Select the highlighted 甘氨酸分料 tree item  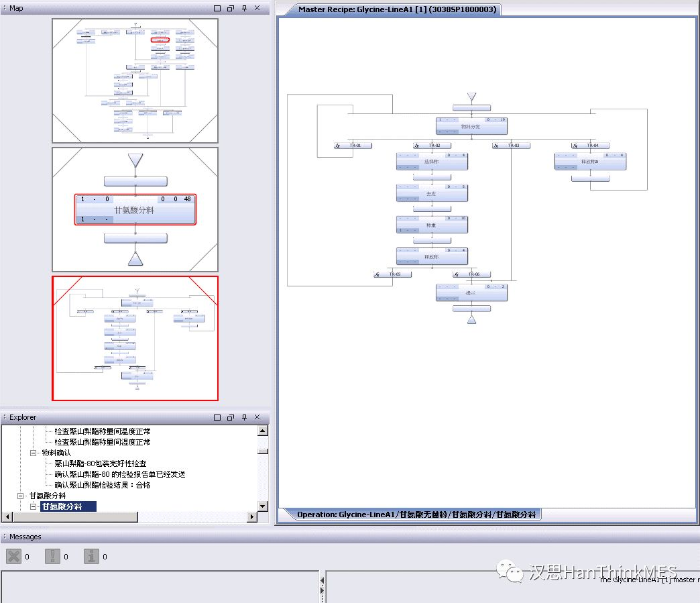pyautogui.click(x=68, y=507)
